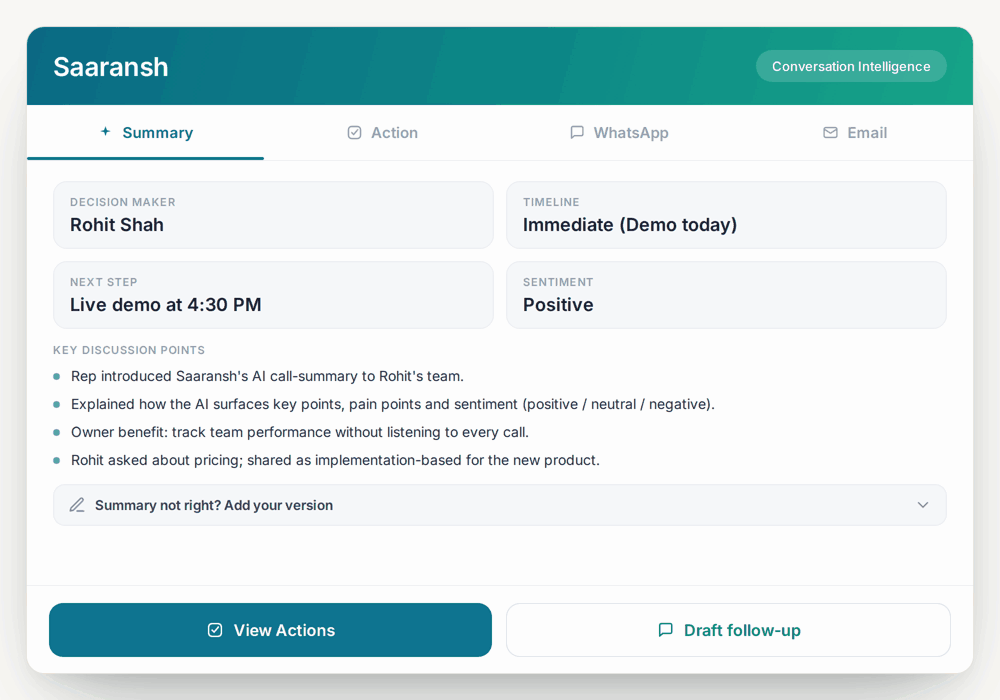Screen dimensions: 1000x700
Task: Click the TIMELINE label
Action: tap(551, 202)
